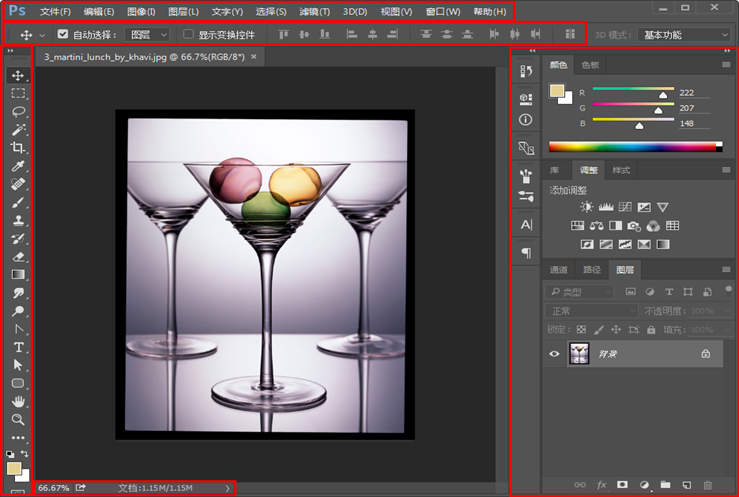Open the 滤镜(T) menu
This screenshot has height=497, width=739.
pos(315,12)
